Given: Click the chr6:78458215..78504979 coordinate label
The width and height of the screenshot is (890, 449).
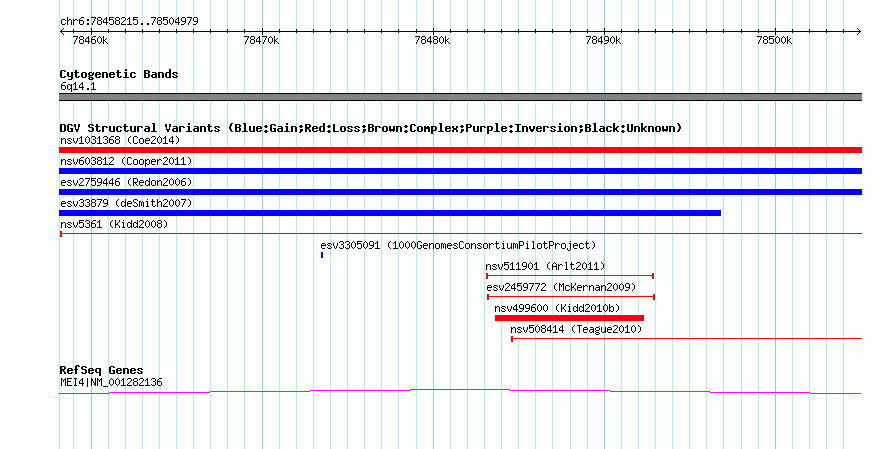Looking at the screenshot, I should point(129,22).
